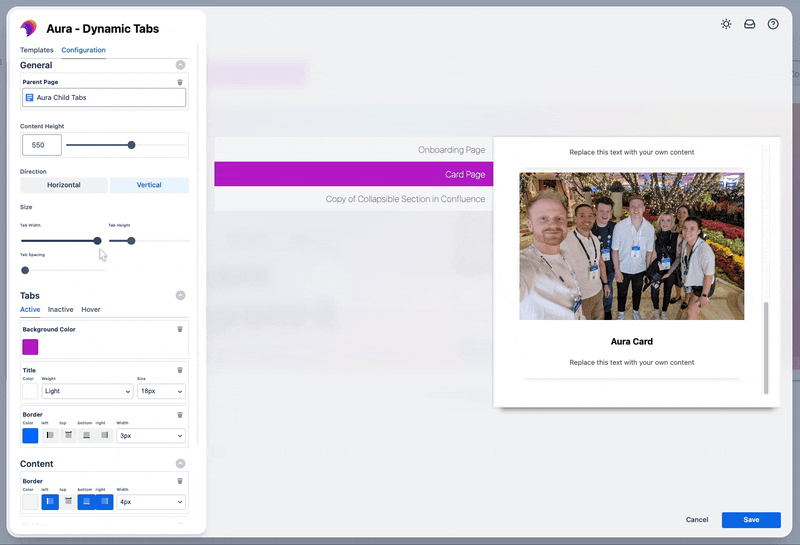Viewport: 800px width, 545px height.
Task: Open Copy of Collapsible Section tab
Action: (x=354, y=199)
